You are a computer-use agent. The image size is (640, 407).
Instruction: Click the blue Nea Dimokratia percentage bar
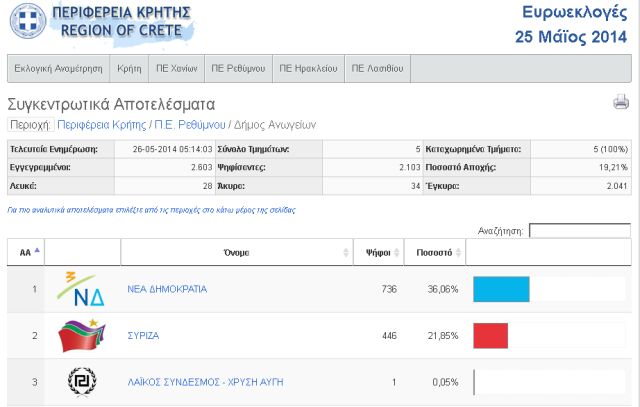[500, 289]
